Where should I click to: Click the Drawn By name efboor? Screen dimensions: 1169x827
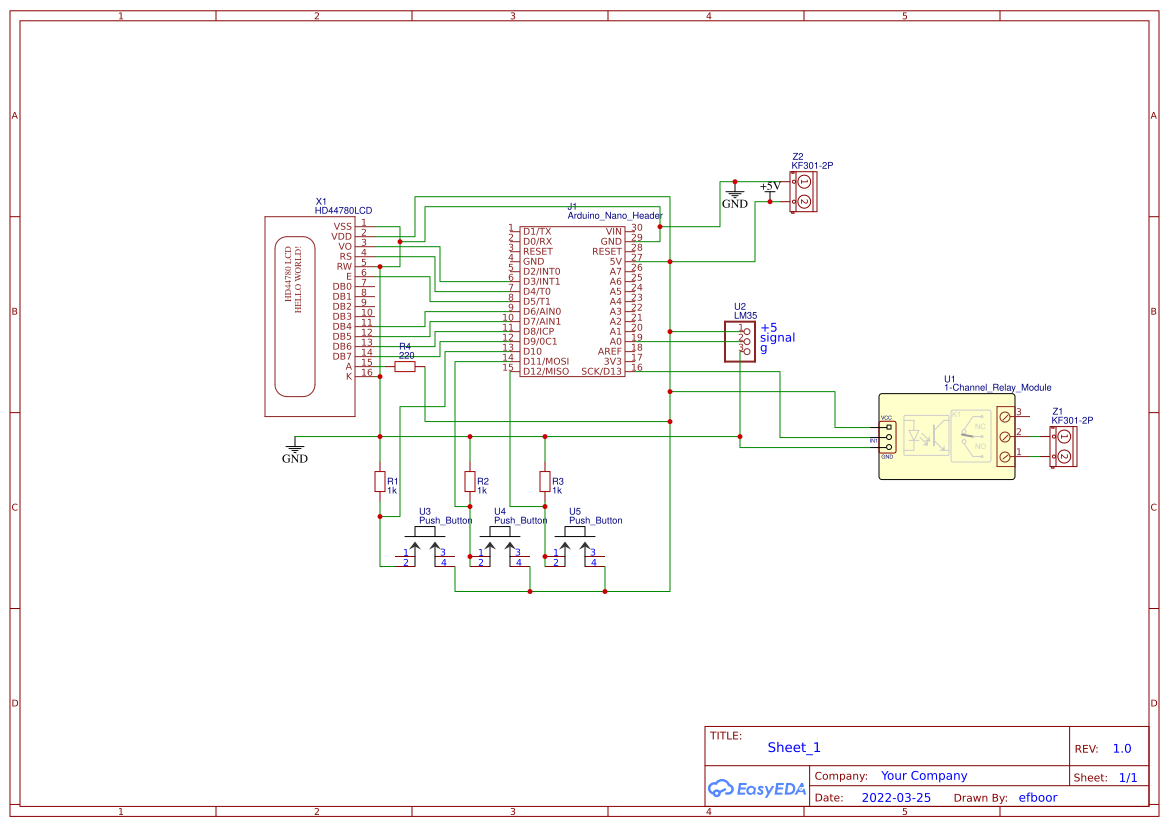pos(1037,797)
